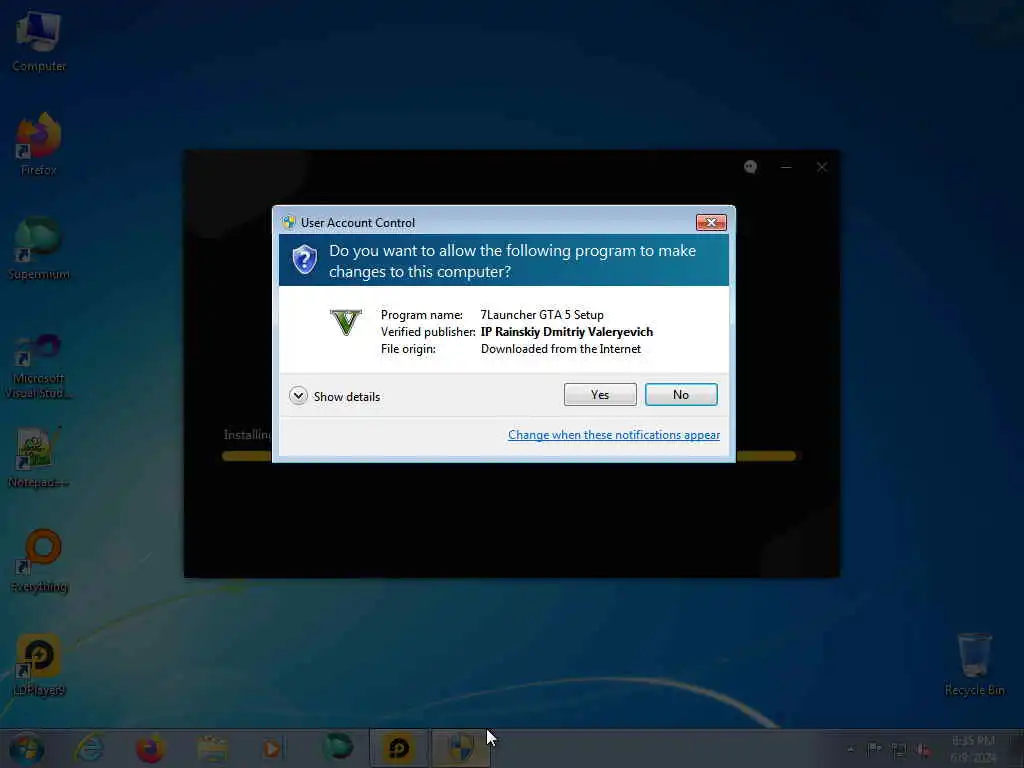Screen dimensions: 1024x768
Task: Open the Recycle Bin desktop icon
Action: 974,664
